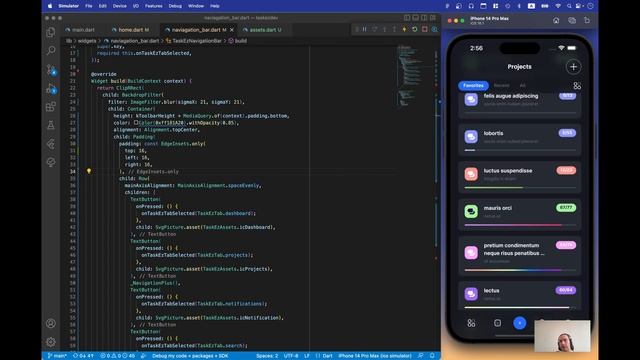Open the Accounts icon in the activity bar
This screenshot has width=640, height=360.
51,323
